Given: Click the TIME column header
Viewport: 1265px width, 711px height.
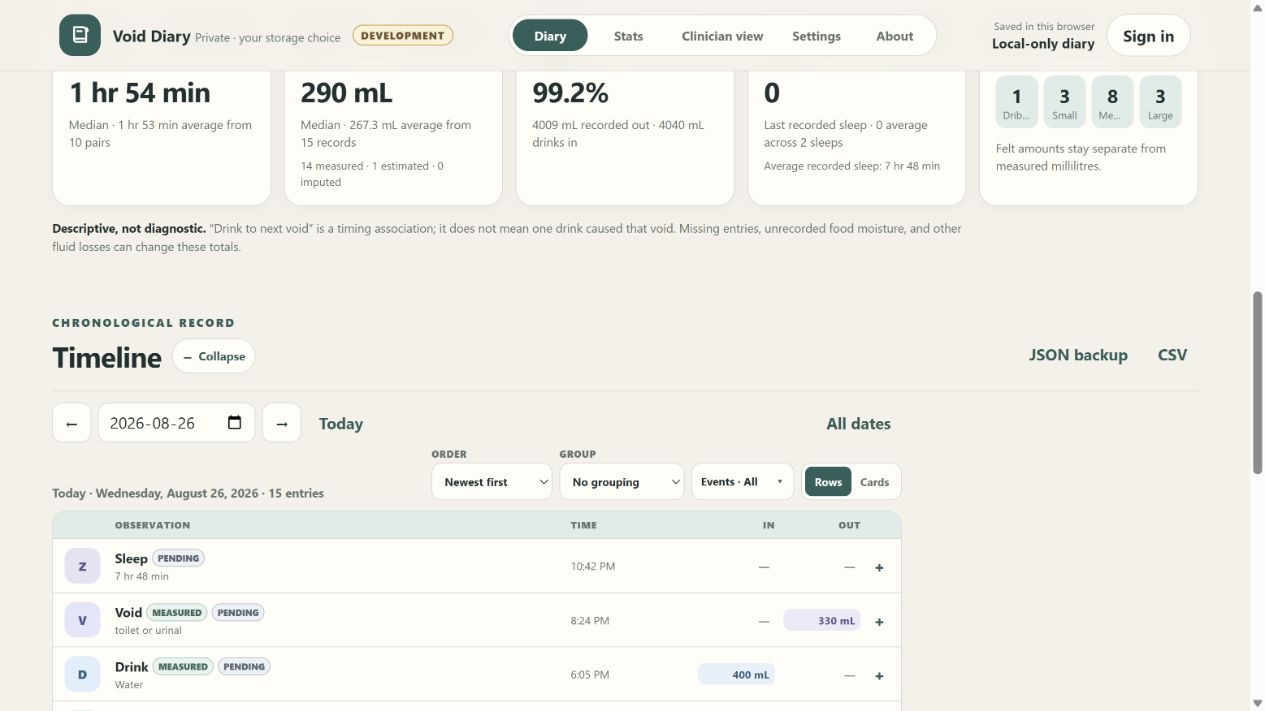Looking at the screenshot, I should (x=584, y=525).
